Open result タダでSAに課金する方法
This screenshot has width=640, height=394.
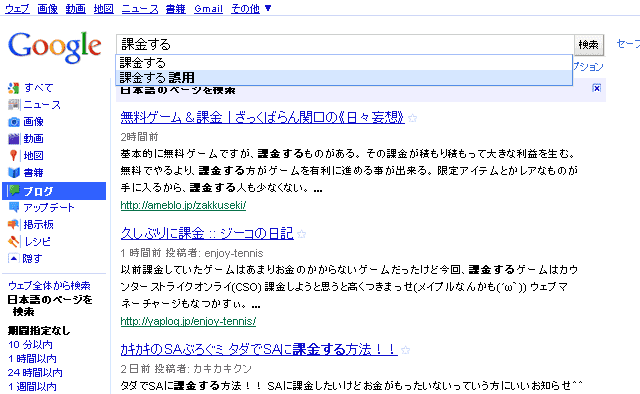pos(259,349)
